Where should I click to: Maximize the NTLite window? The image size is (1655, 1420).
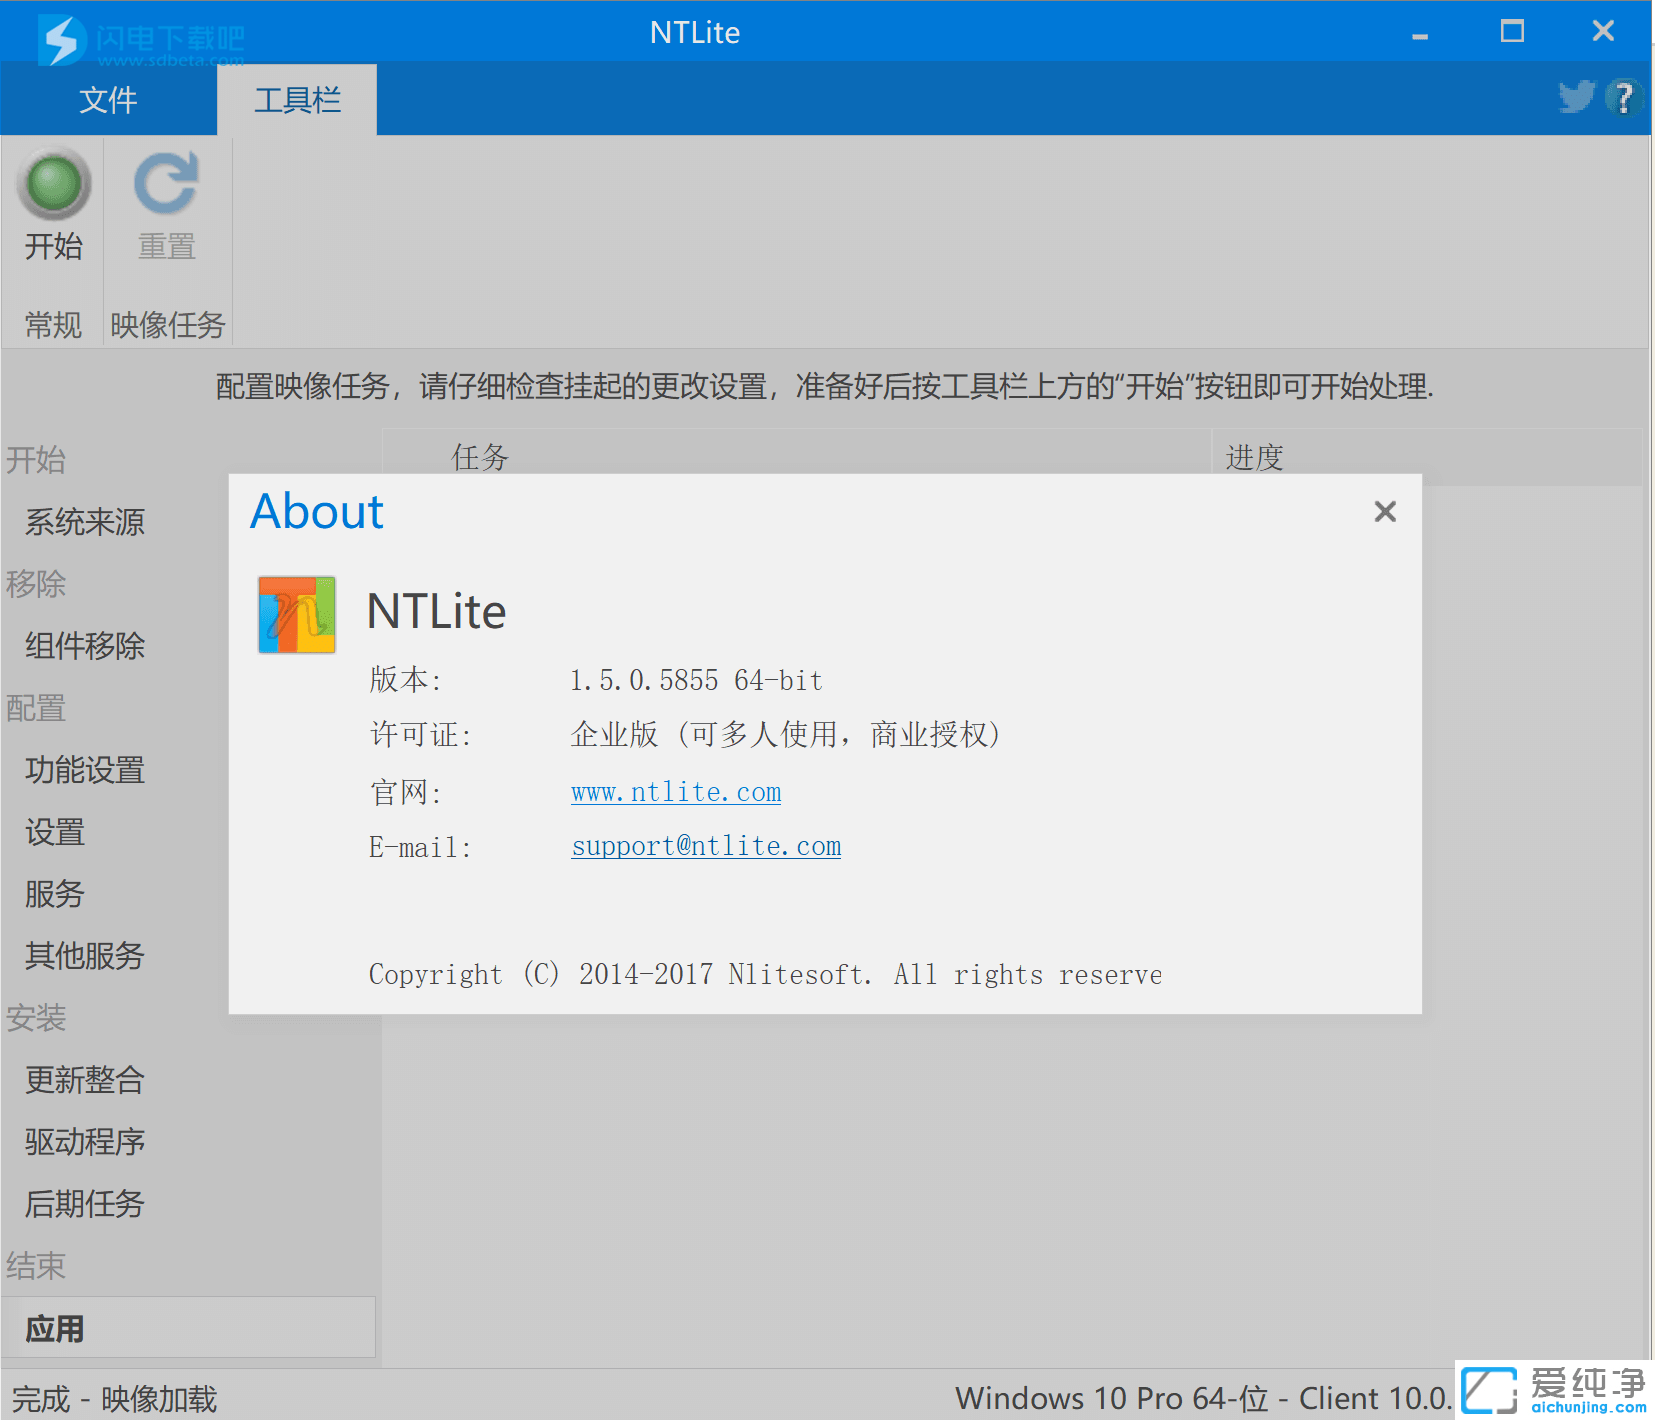pos(1512,32)
